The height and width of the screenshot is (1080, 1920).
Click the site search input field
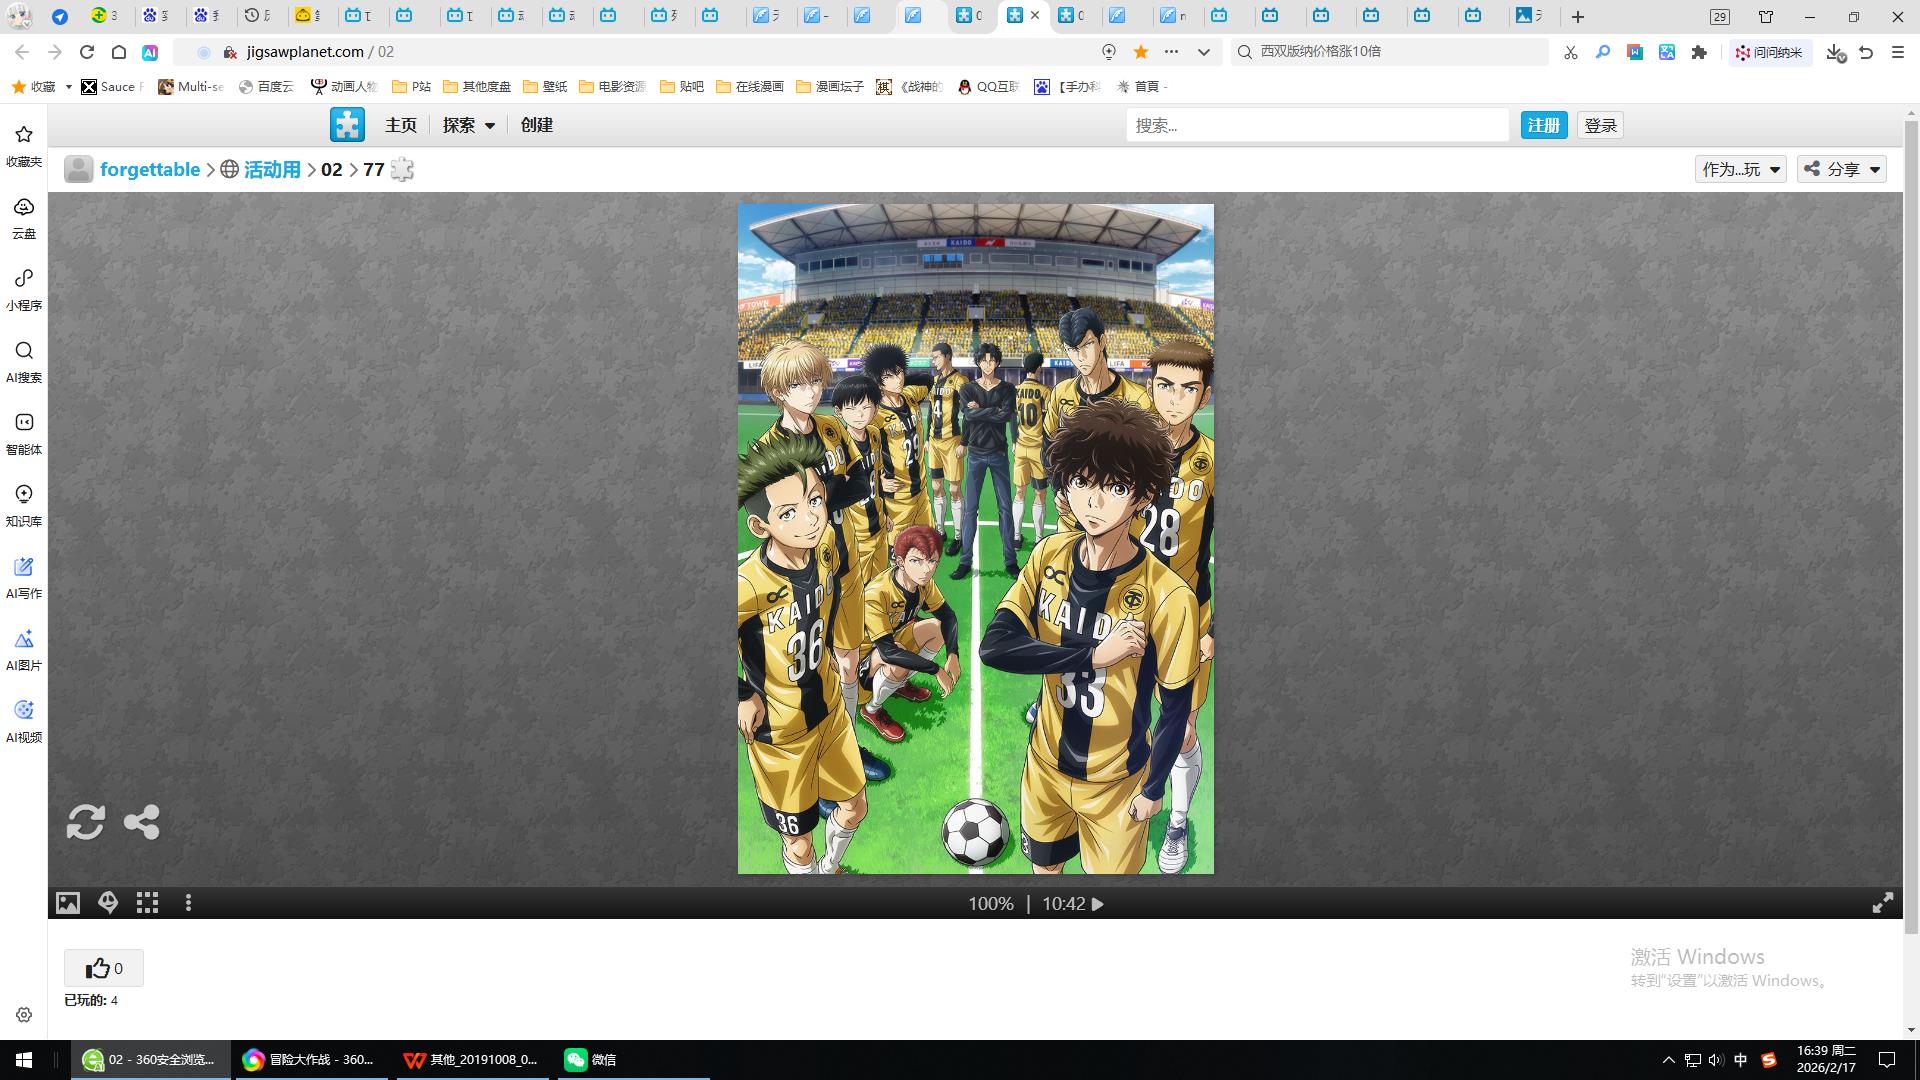click(x=1316, y=125)
